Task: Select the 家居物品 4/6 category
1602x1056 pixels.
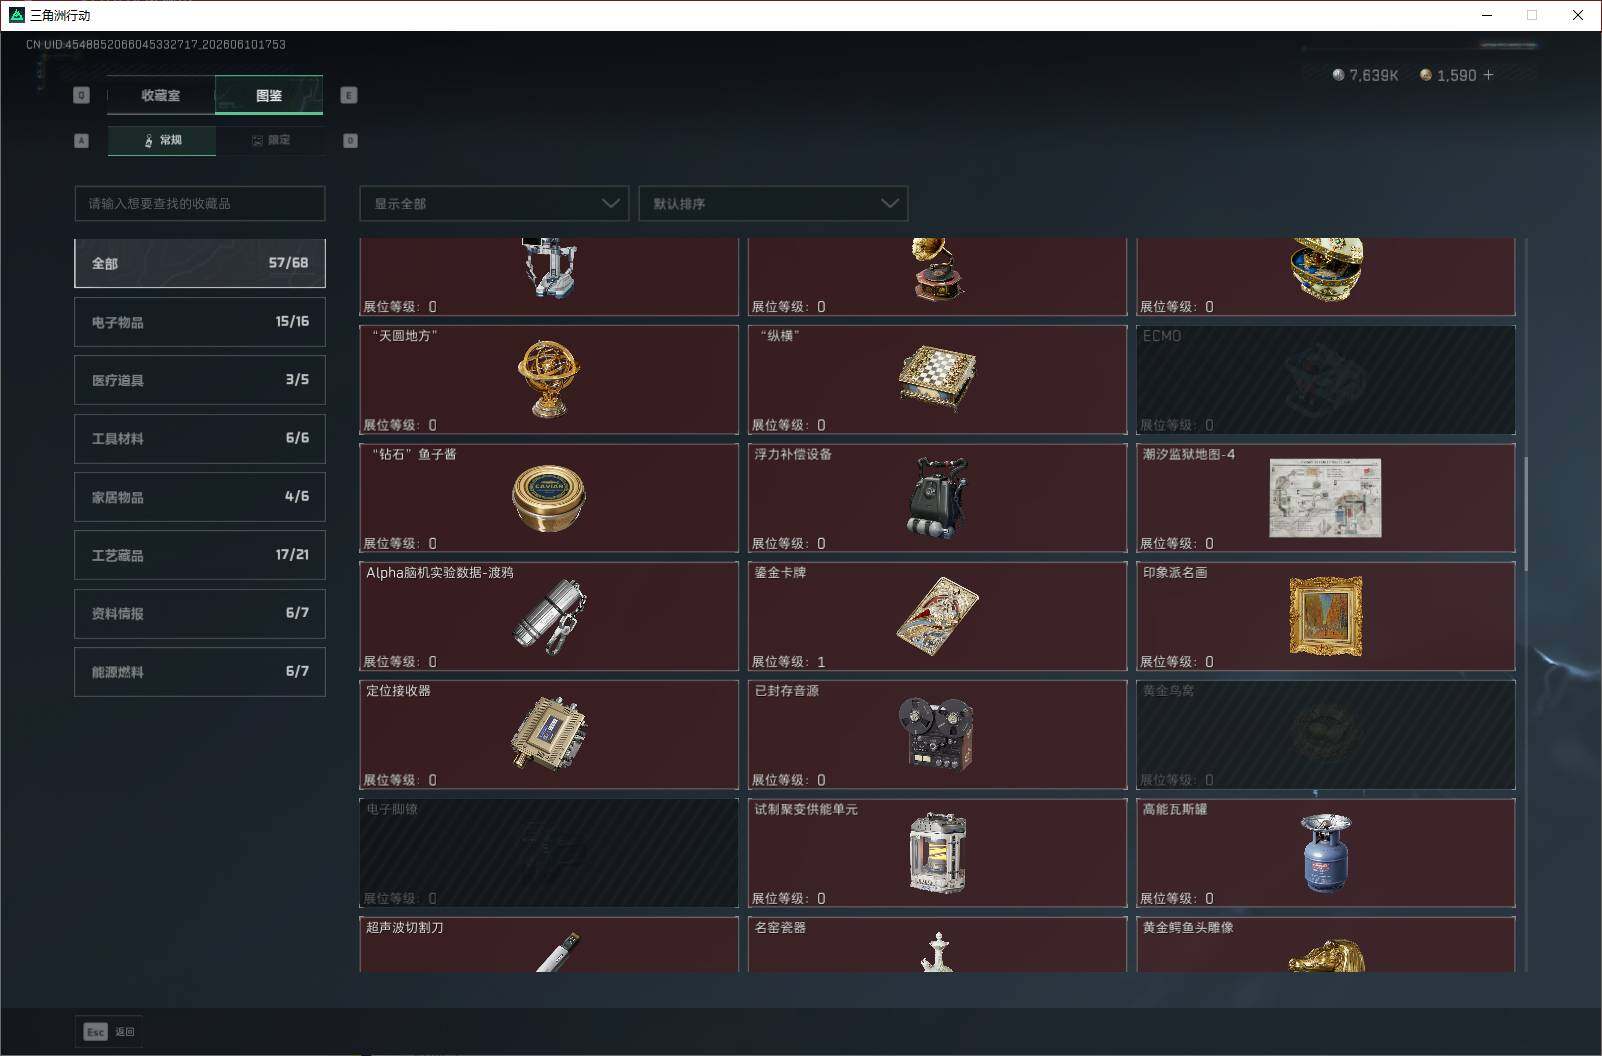Action: tap(200, 497)
